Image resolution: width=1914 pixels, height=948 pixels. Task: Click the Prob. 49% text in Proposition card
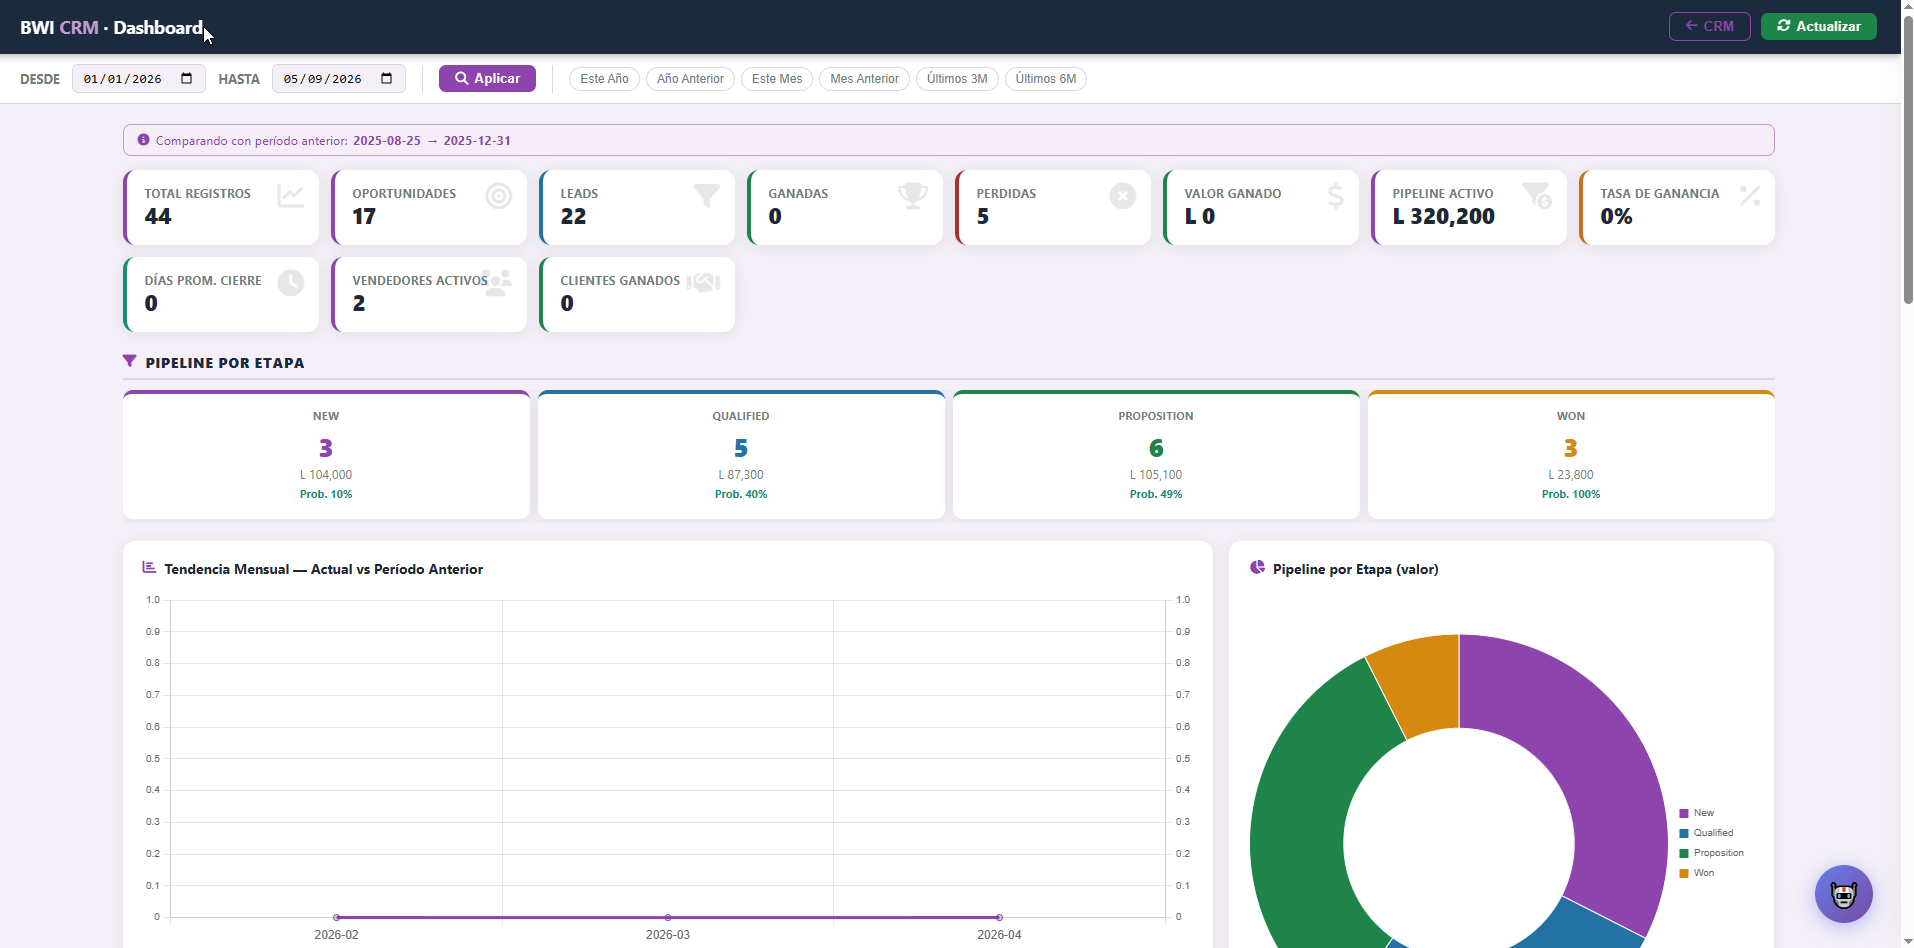(1156, 494)
